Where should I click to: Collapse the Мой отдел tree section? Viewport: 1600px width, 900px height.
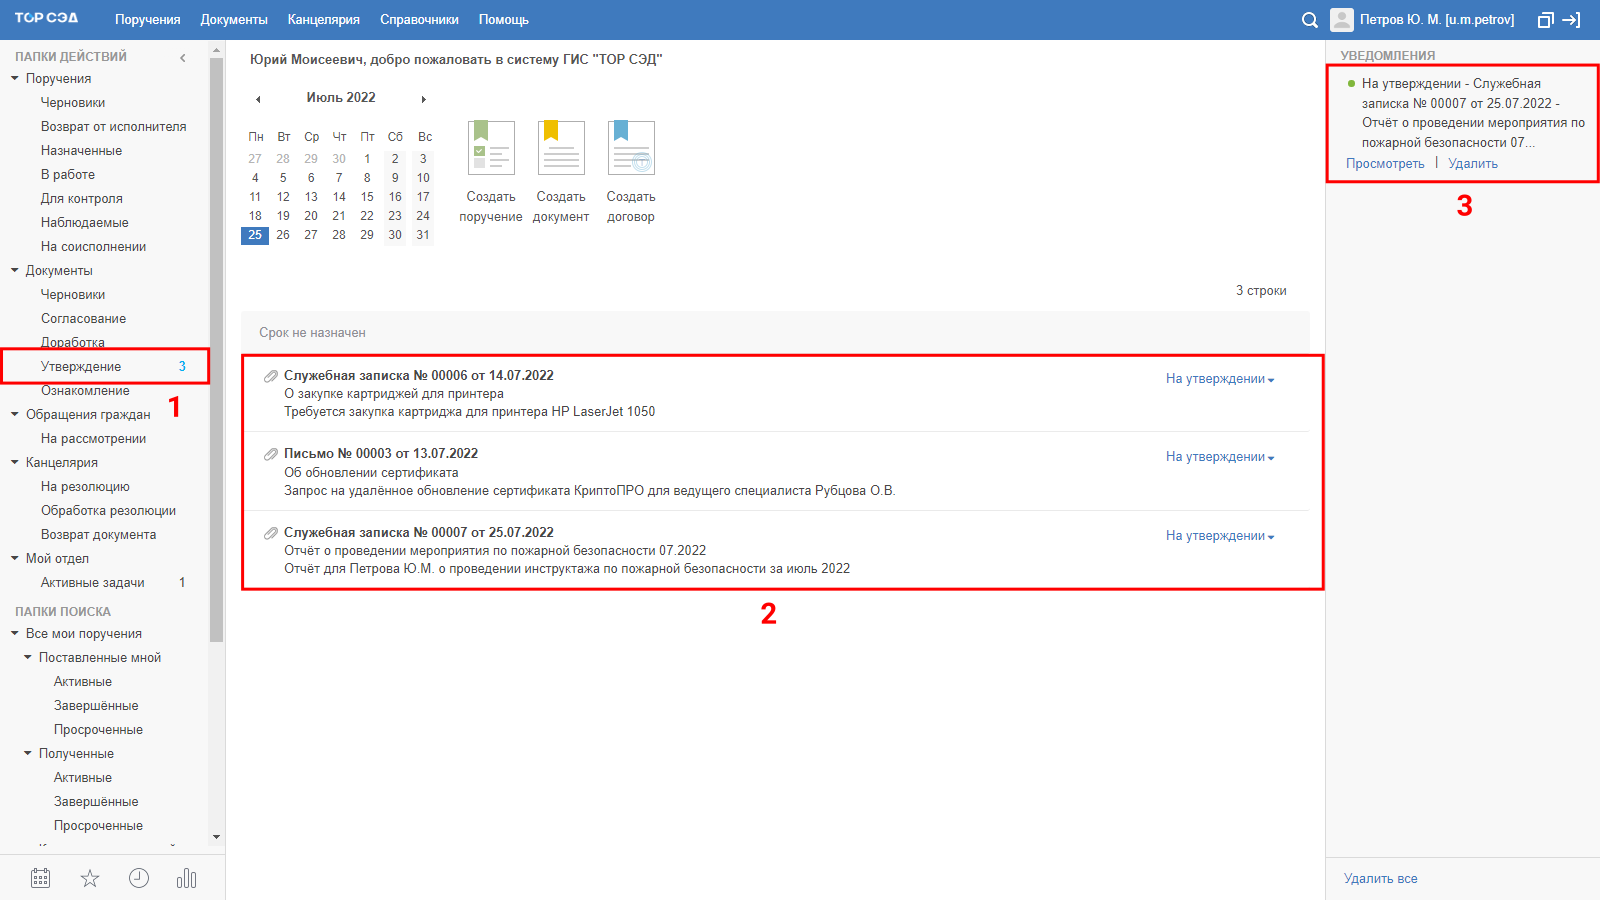(x=15, y=558)
